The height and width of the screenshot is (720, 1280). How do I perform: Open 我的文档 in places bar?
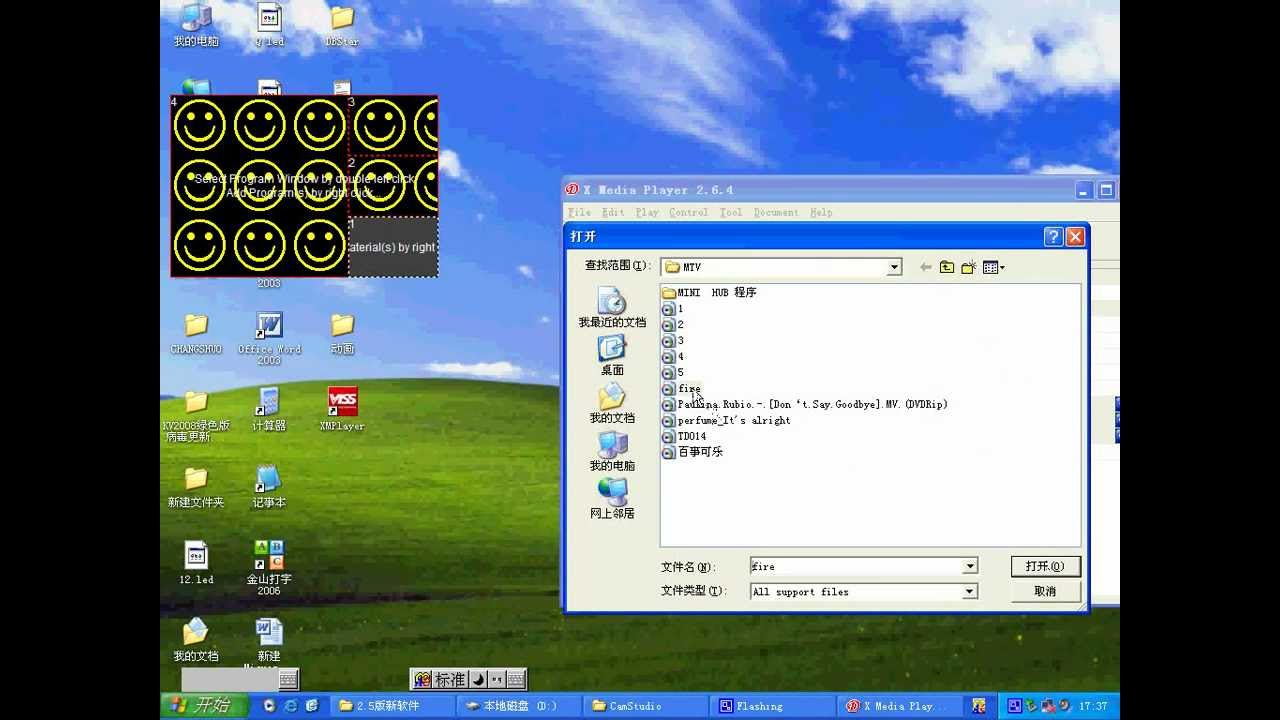click(612, 404)
